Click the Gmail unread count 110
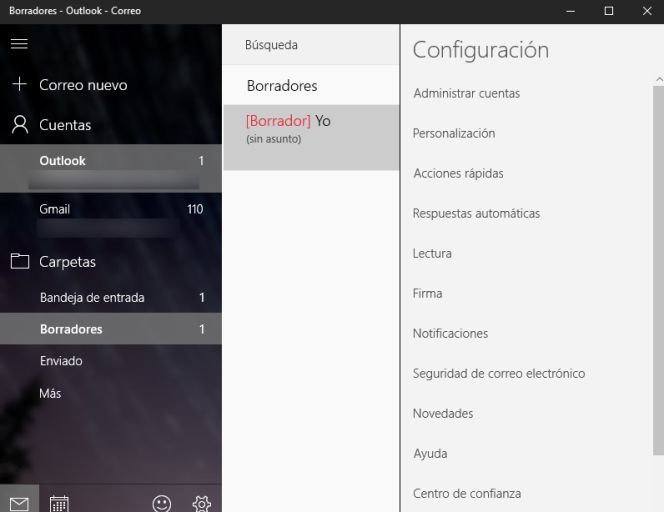Image resolution: width=664 pixels, height=512 pixels. [195, 209]
